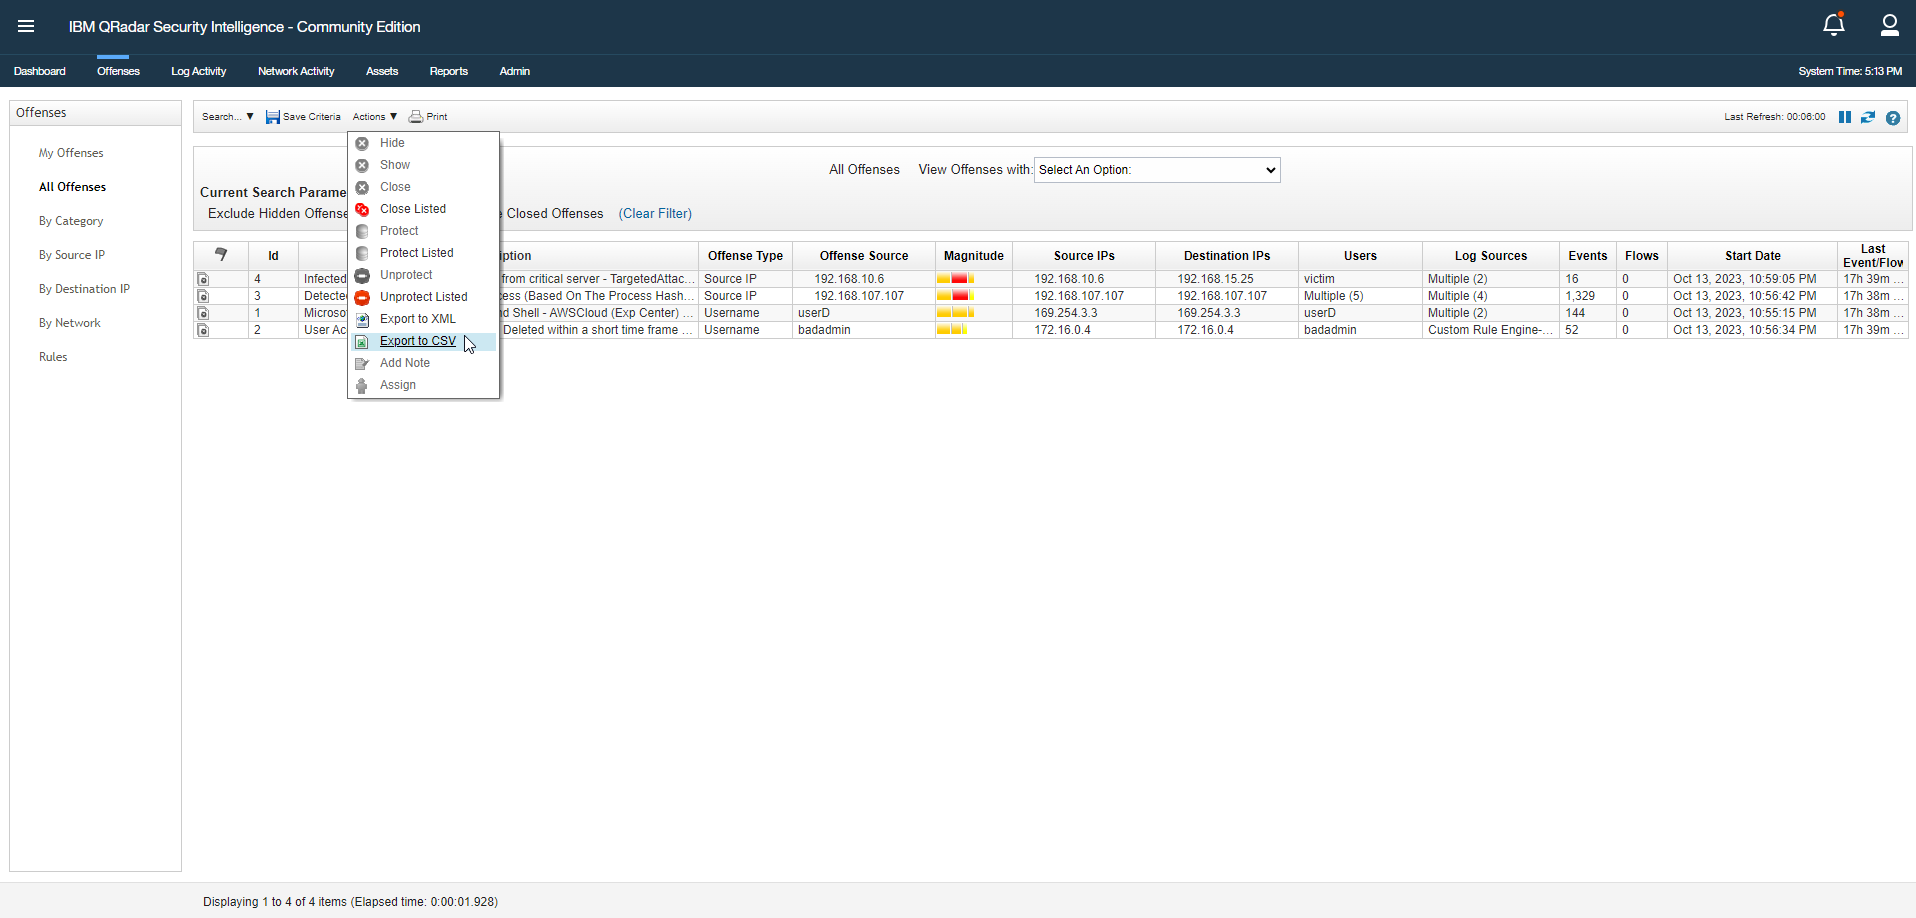Open By Source IP in the sidebar
1916x918 pixels.
72,255
